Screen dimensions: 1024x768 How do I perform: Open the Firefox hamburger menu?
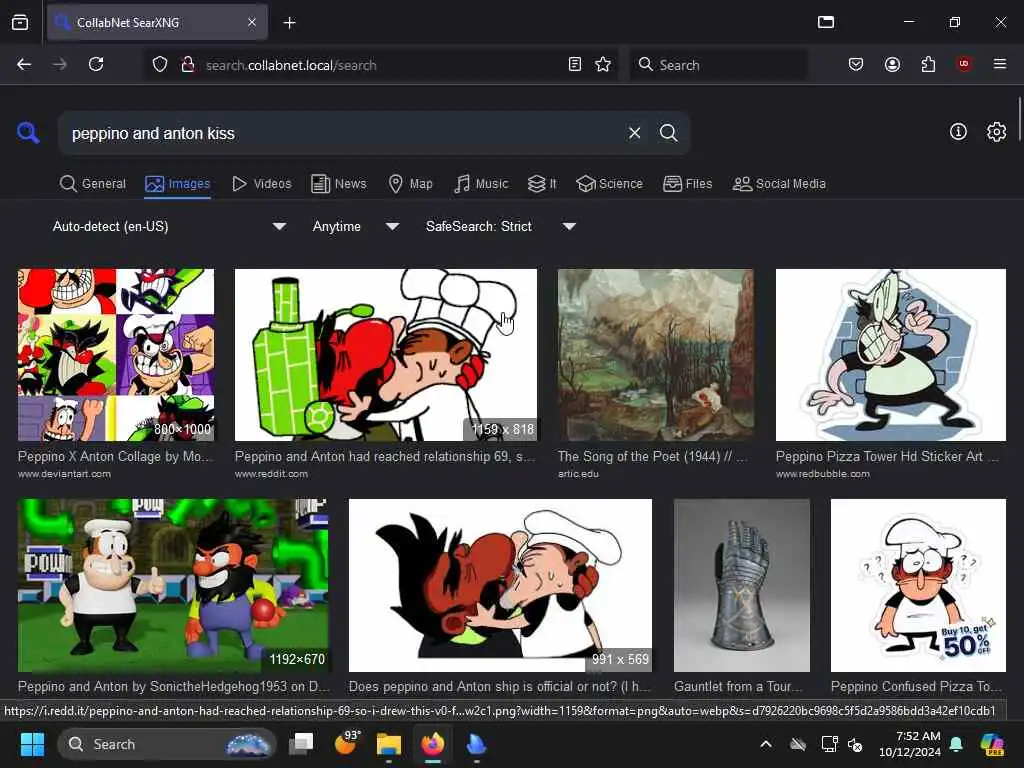point(999,64)
